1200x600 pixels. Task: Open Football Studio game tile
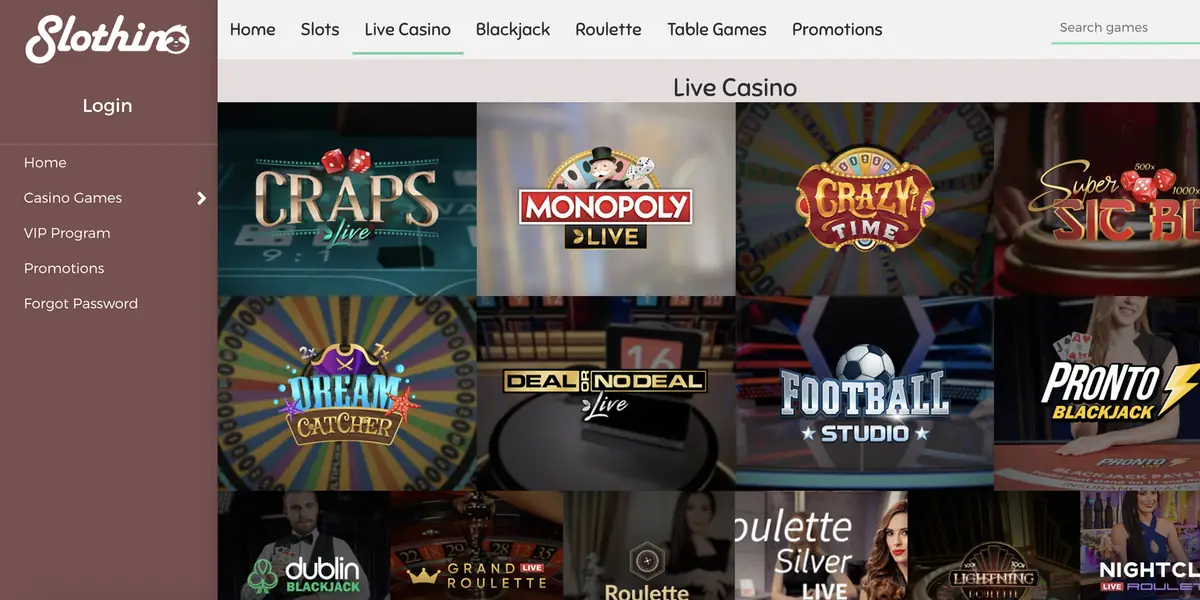click(865, 393)
